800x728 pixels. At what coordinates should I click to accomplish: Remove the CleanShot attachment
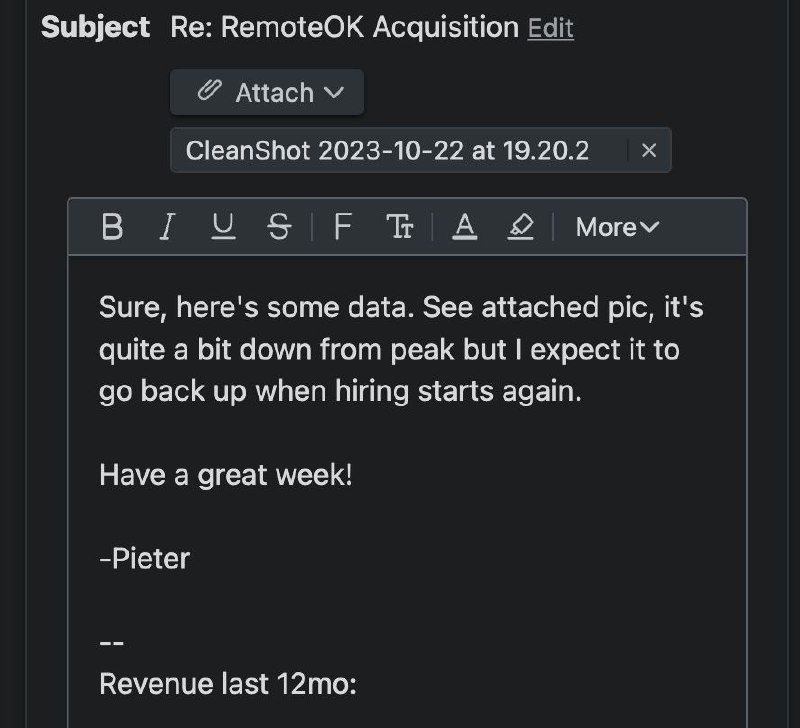pyautogui.click(x=648, y=150)
